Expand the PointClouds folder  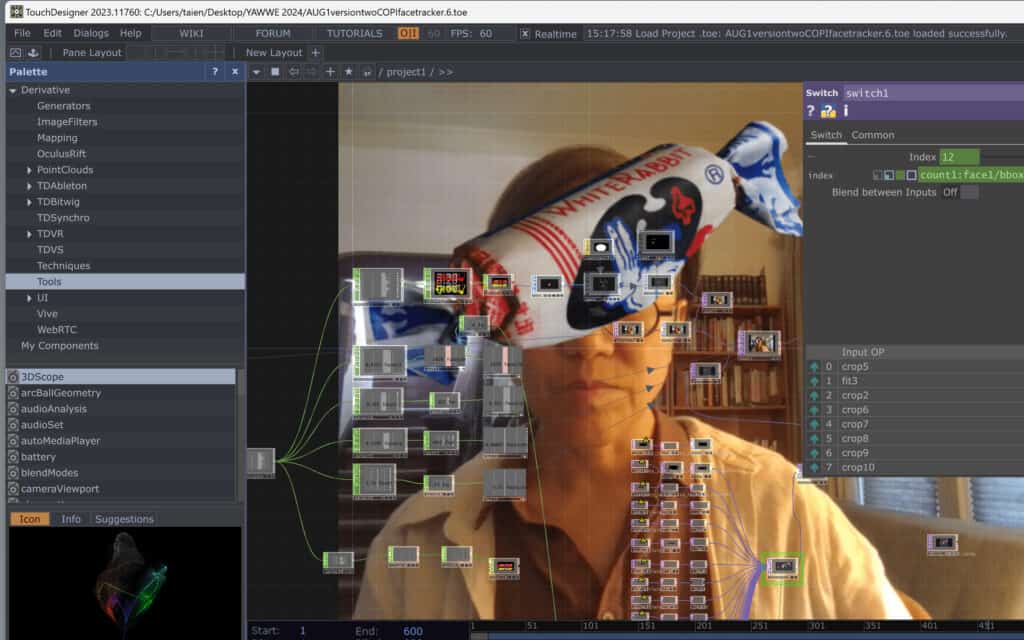29,170
